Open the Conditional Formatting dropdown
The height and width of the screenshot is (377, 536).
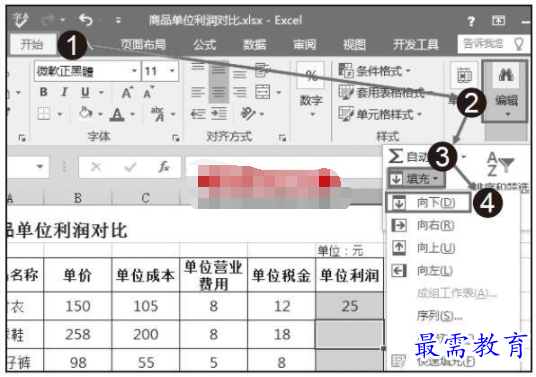pos(375,71)
